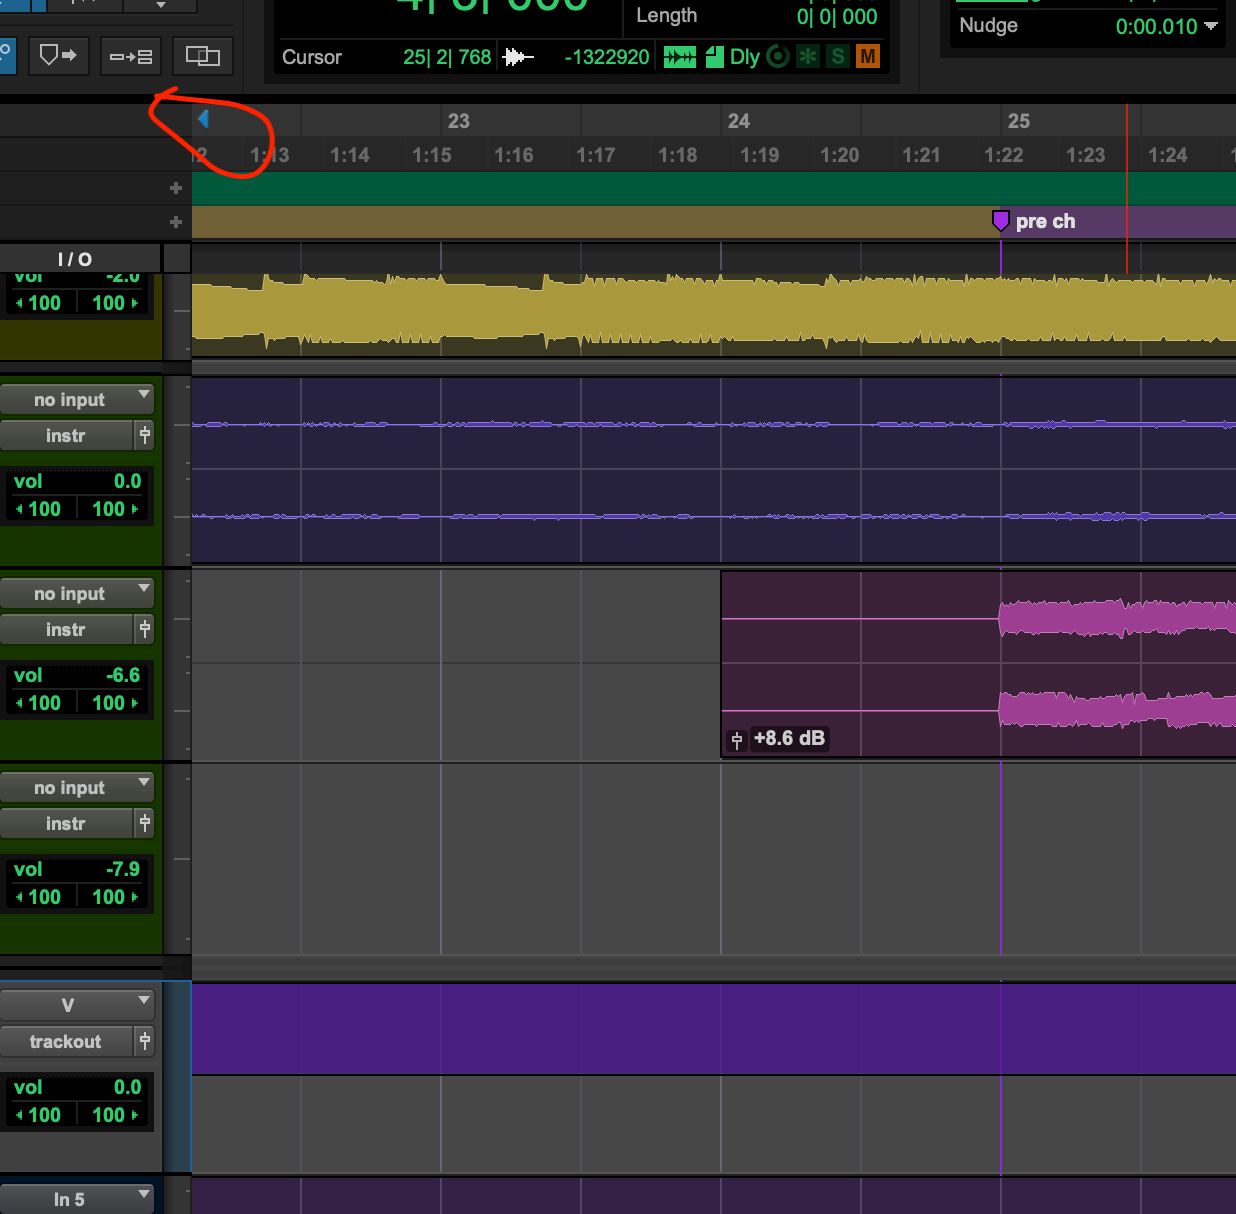Screen dimensions: 1236x1214
Task: Click the Cursor position 25| 2| 768
Action: pyautogui.click(x=447, y=57)
